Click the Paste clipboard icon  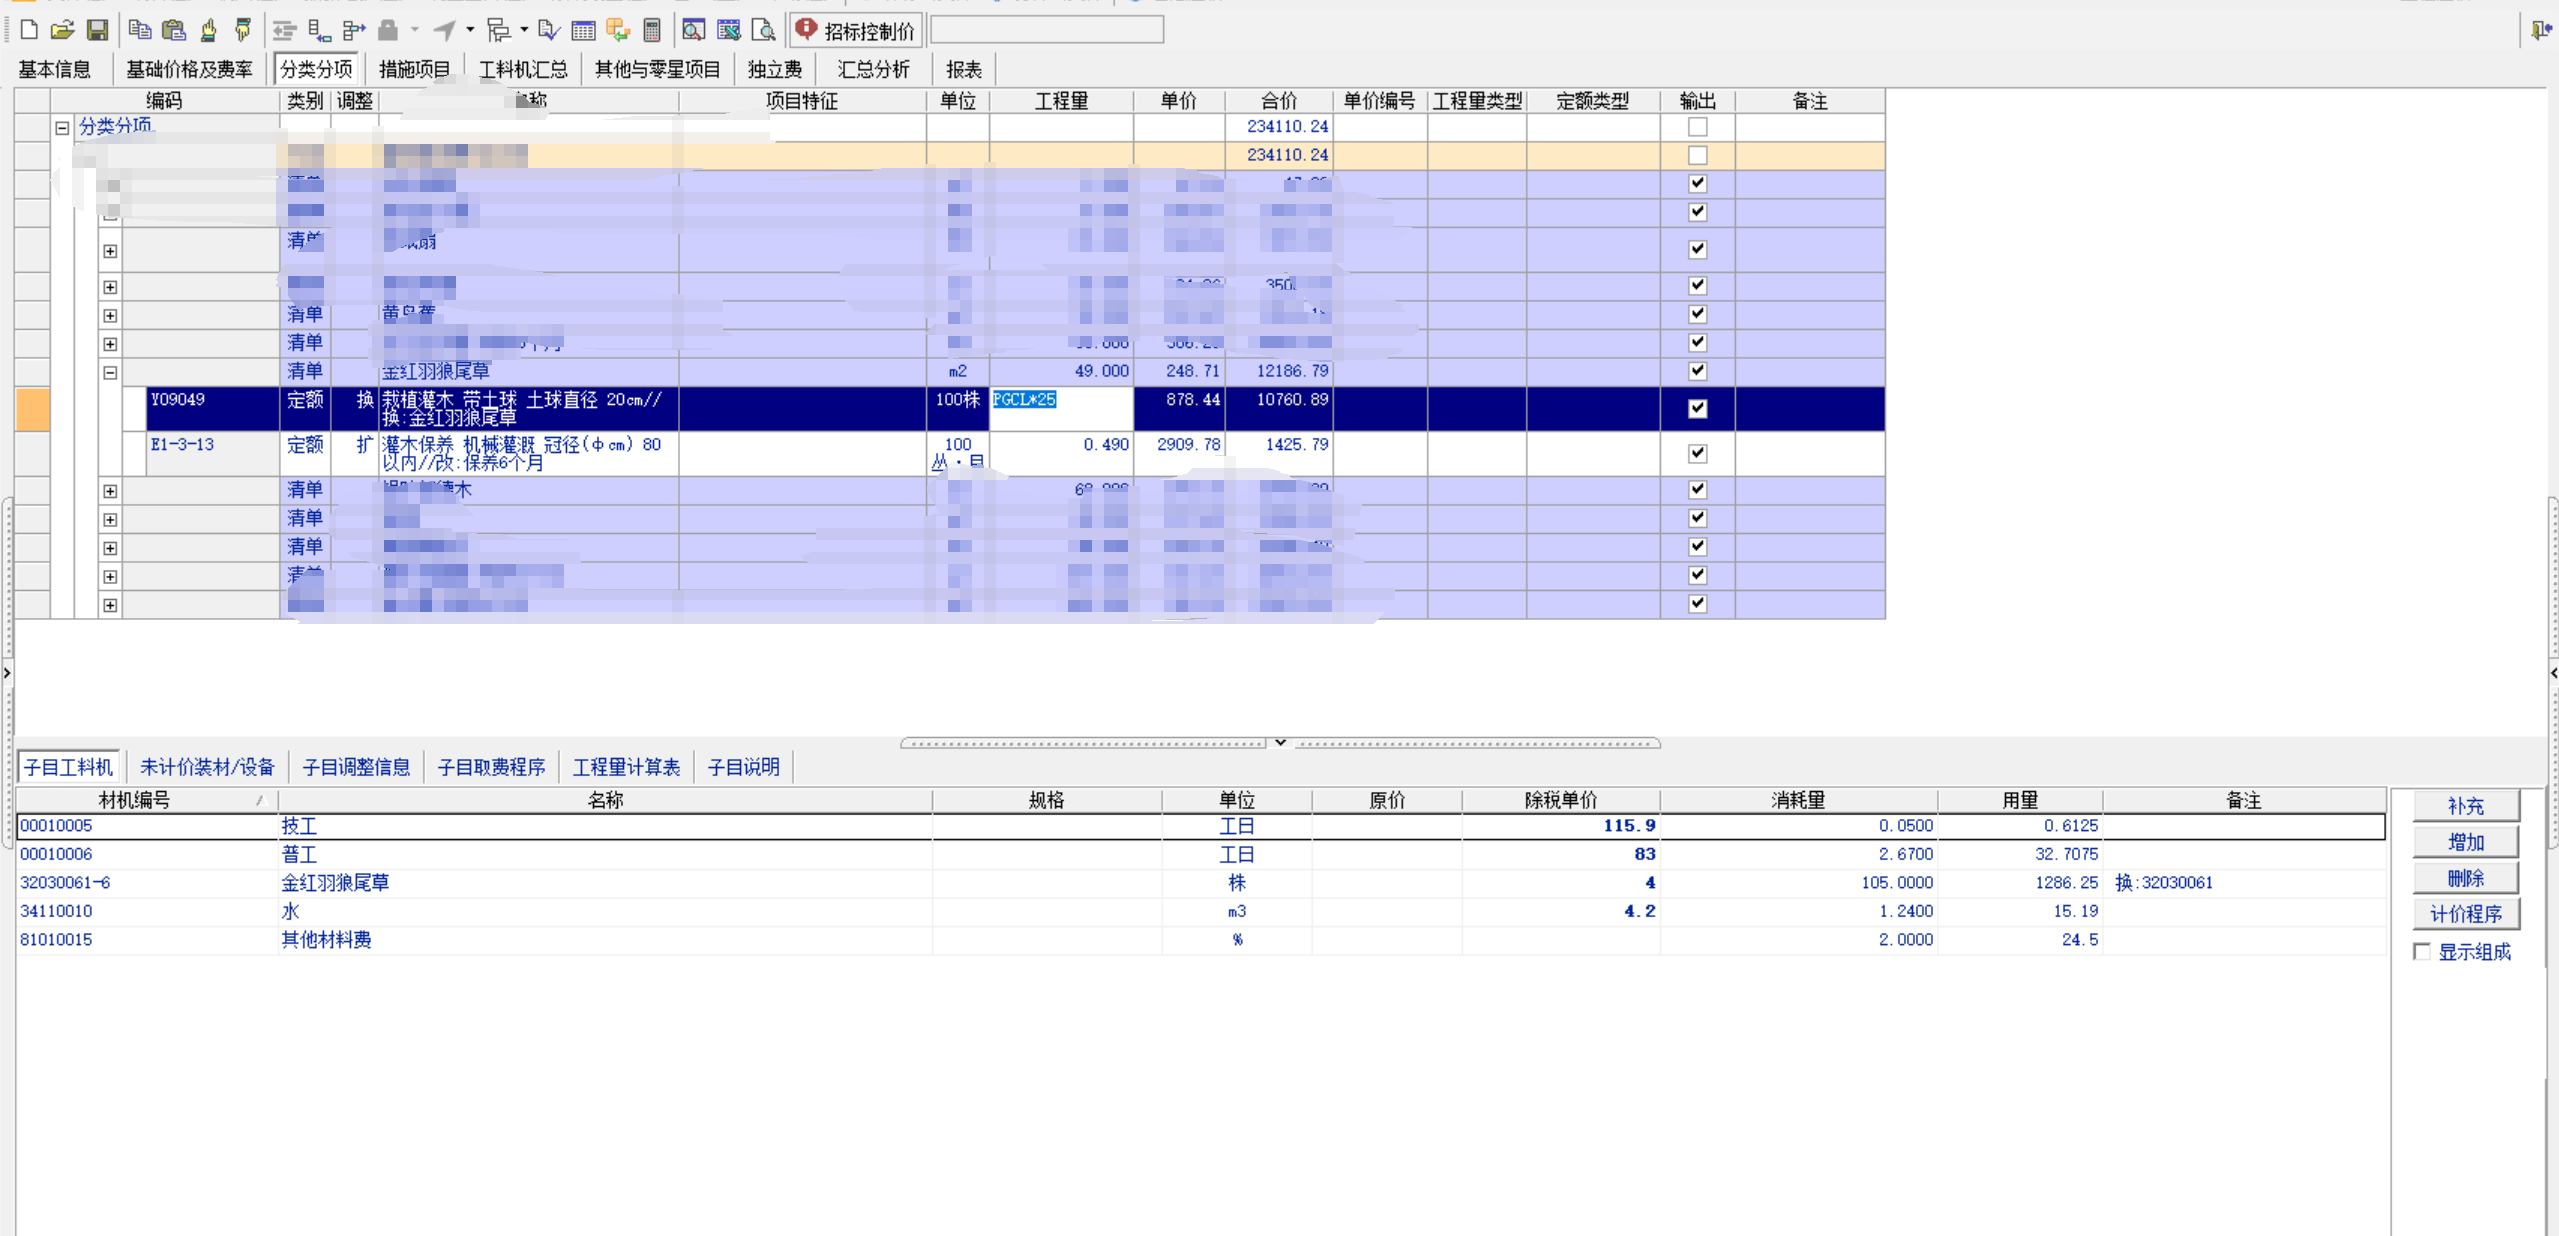coord(174,30)
